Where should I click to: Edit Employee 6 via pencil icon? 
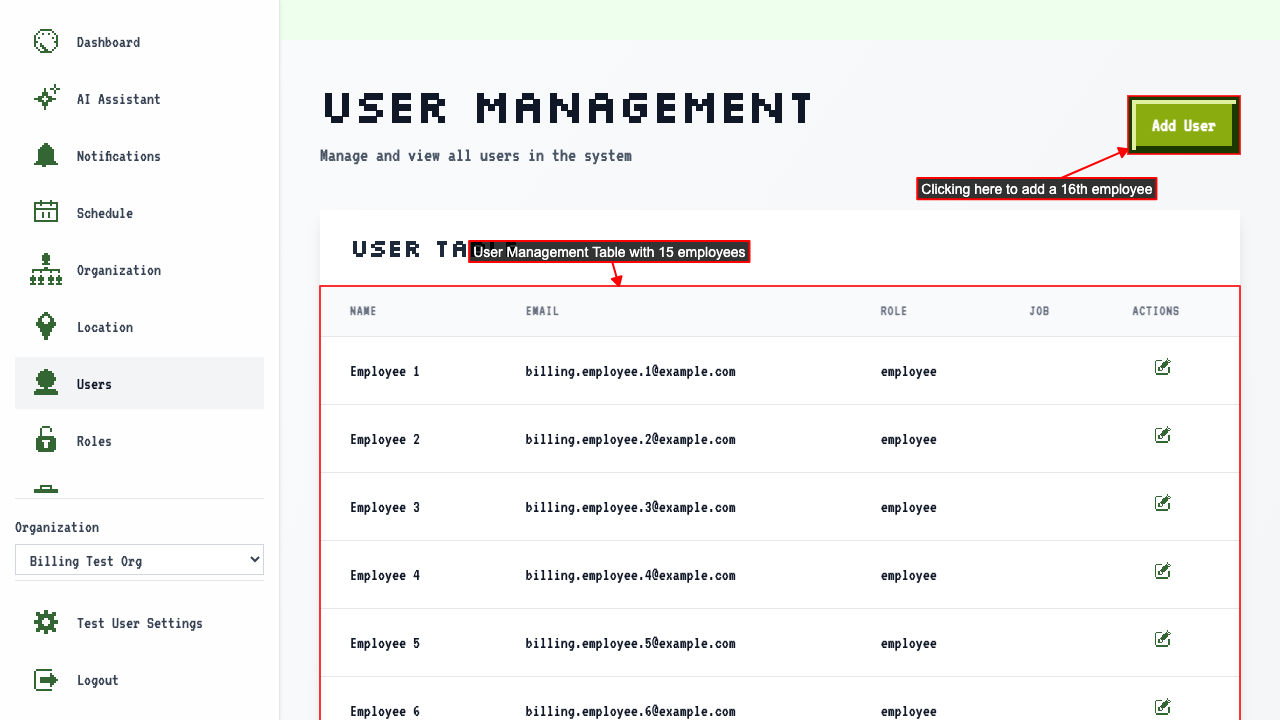point(1162,707)
